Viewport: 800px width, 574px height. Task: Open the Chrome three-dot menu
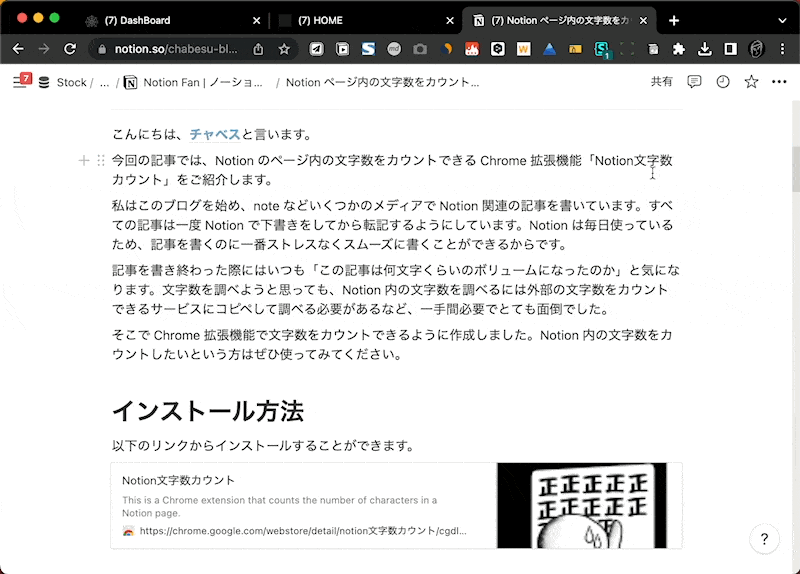[x=782, y=49]
